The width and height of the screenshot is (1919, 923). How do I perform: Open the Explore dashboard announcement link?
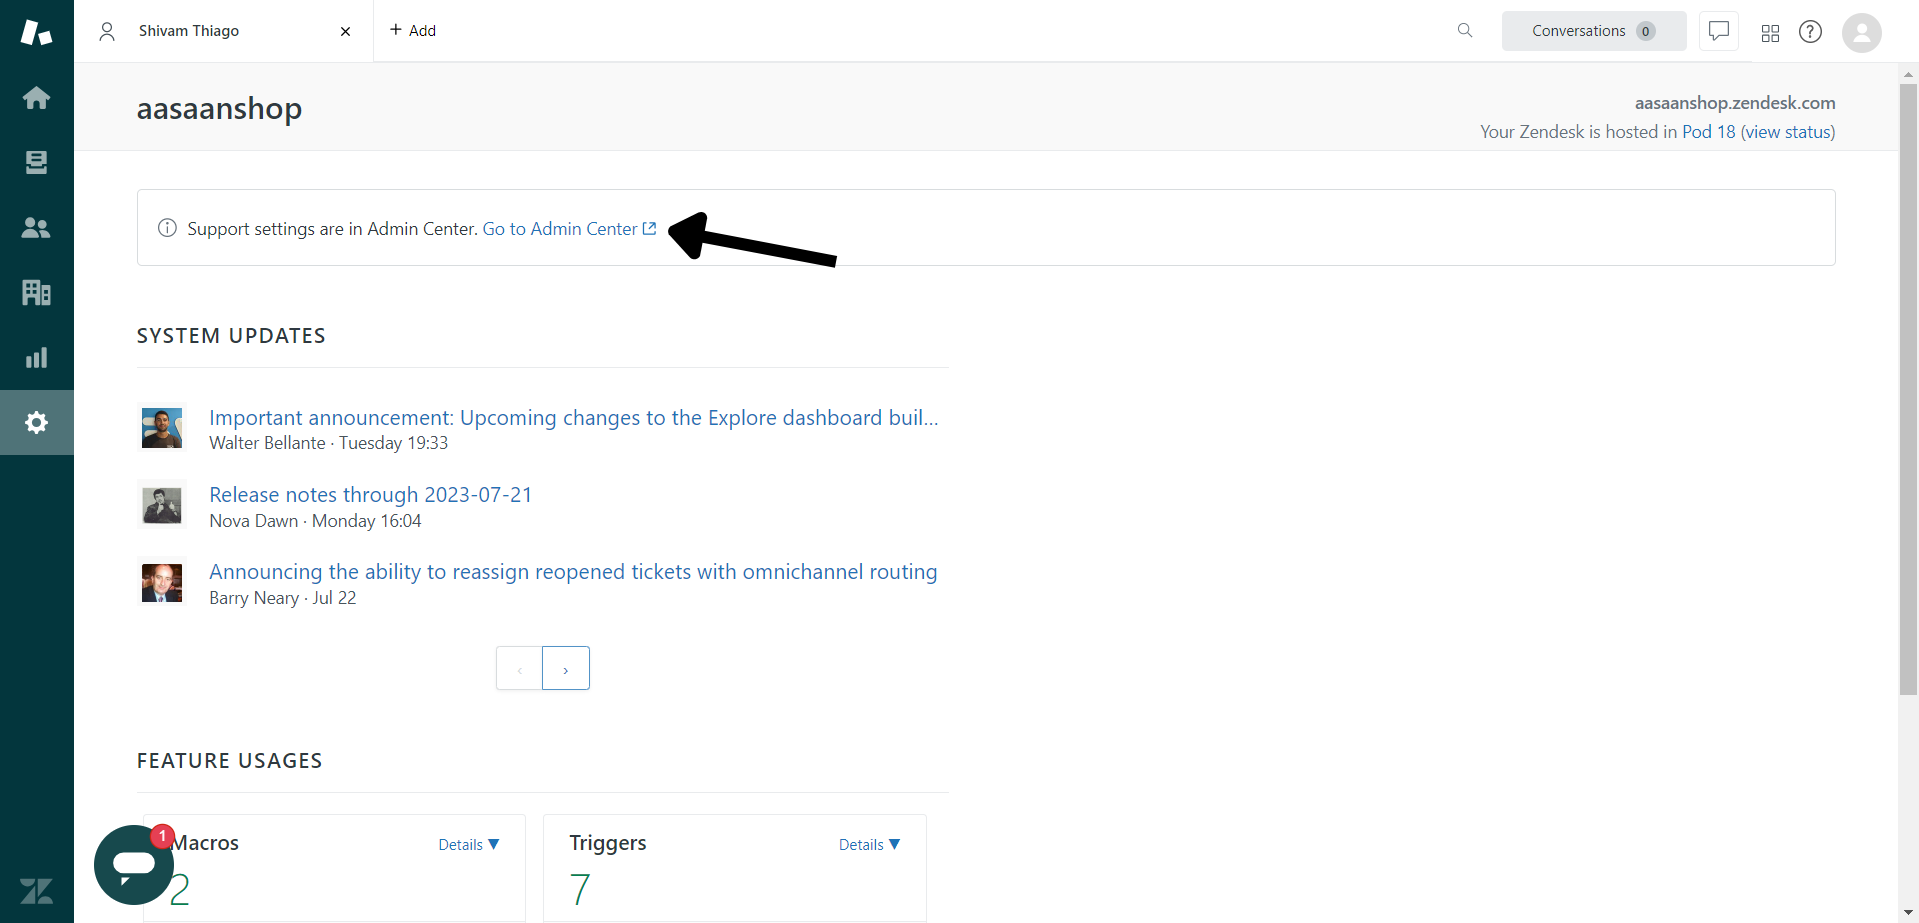click(574, 418)
